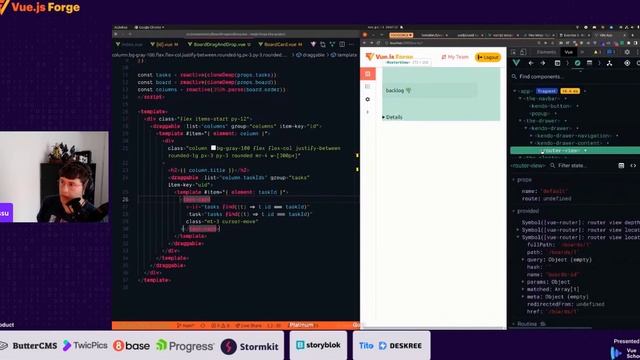
Task: Click the backlog column title
Action: (x=395, y=91)
